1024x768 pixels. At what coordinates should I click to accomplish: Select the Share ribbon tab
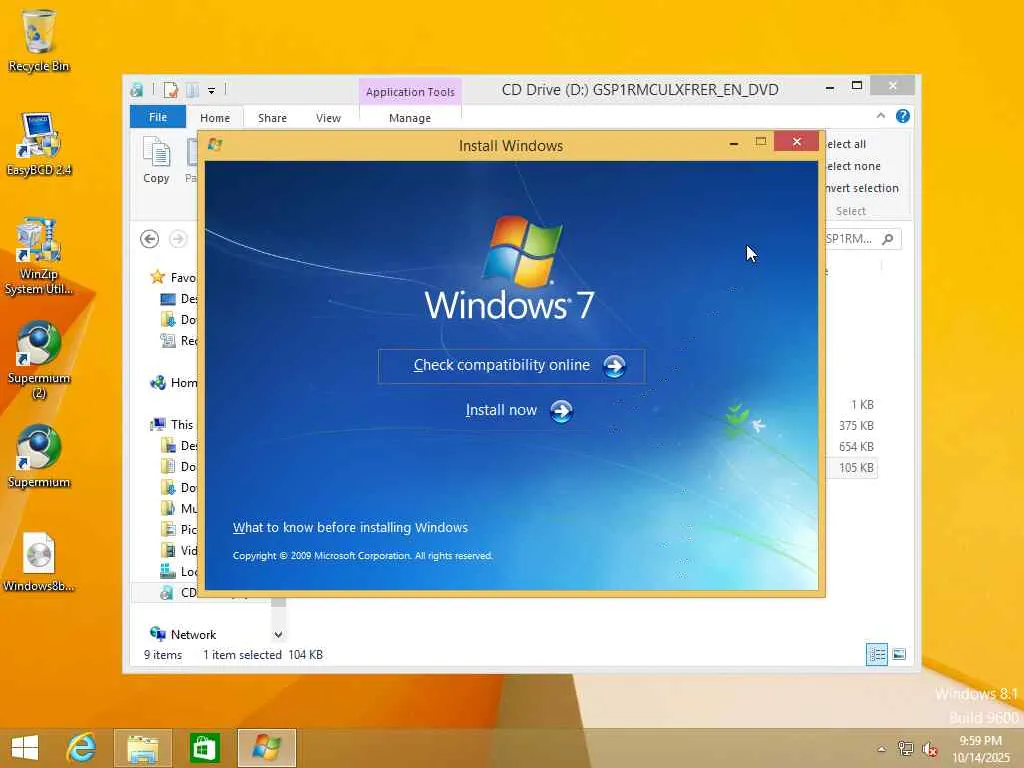point(272,118)
